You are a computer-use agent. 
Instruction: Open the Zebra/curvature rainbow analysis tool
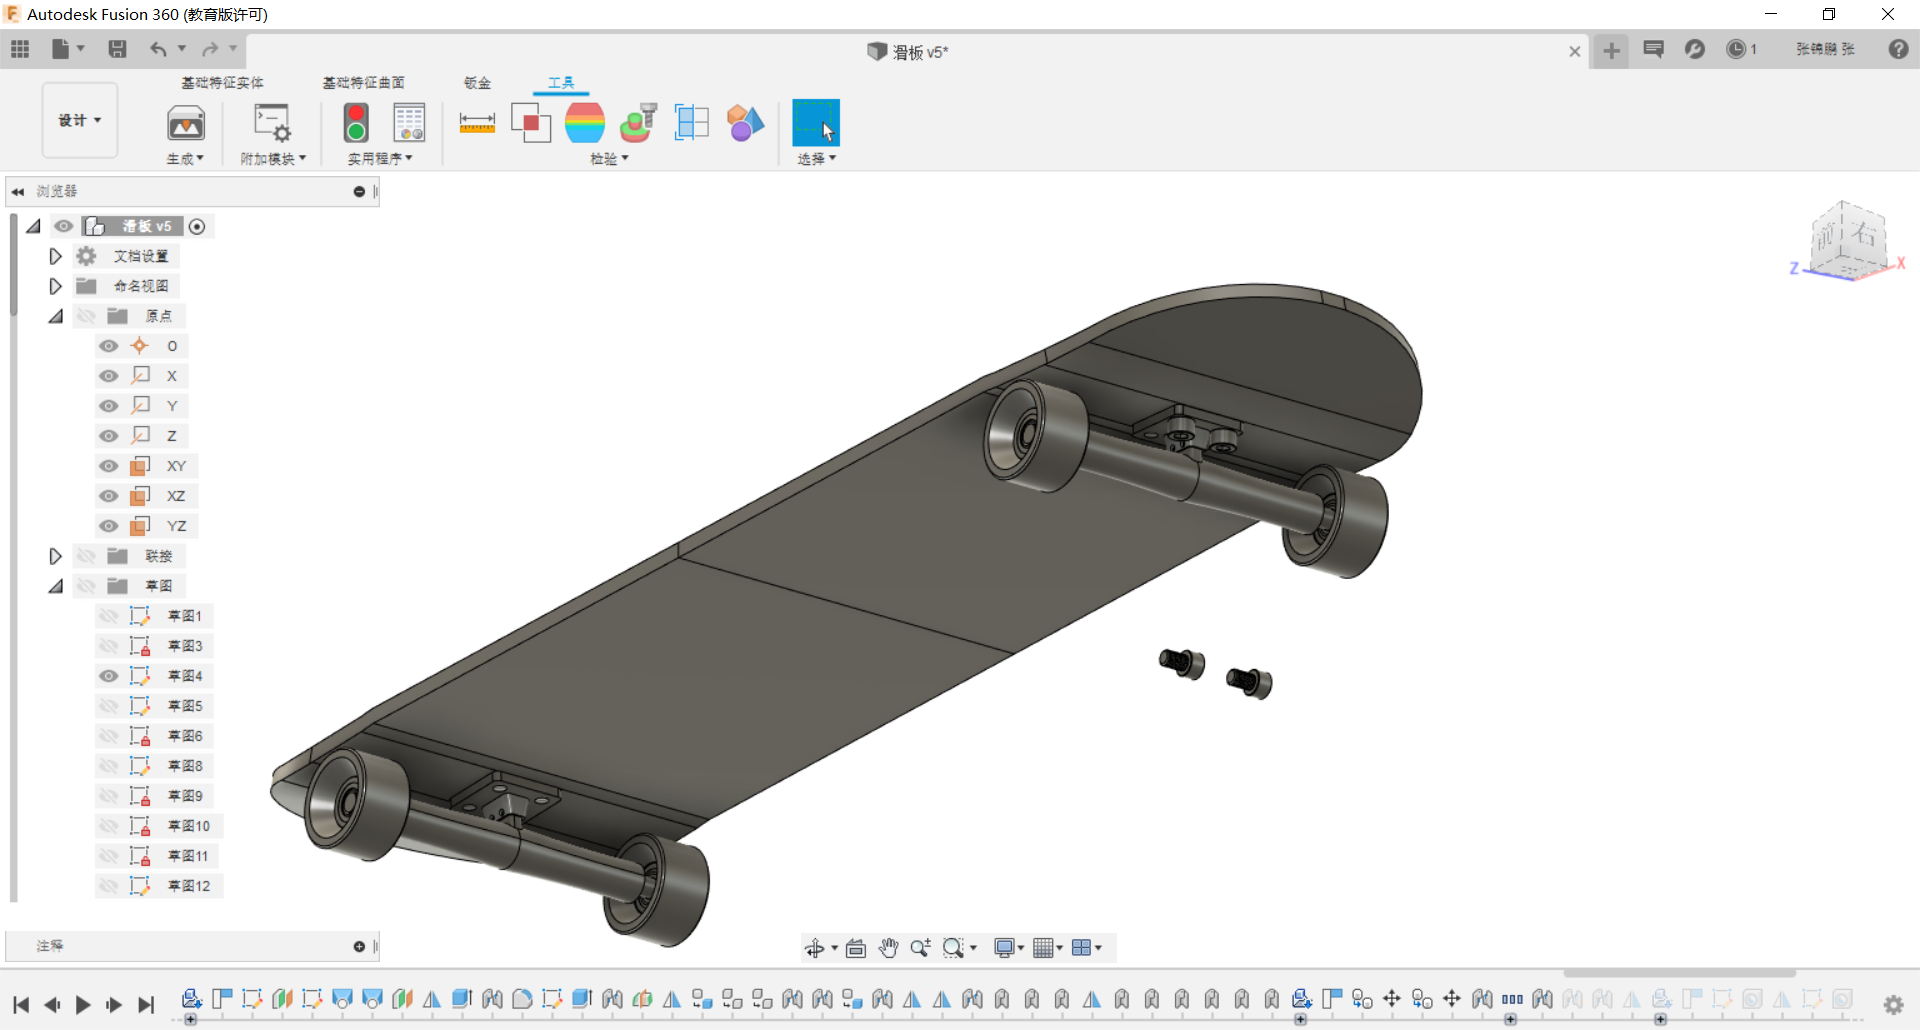pyautogui.click(x=585, y=123)
